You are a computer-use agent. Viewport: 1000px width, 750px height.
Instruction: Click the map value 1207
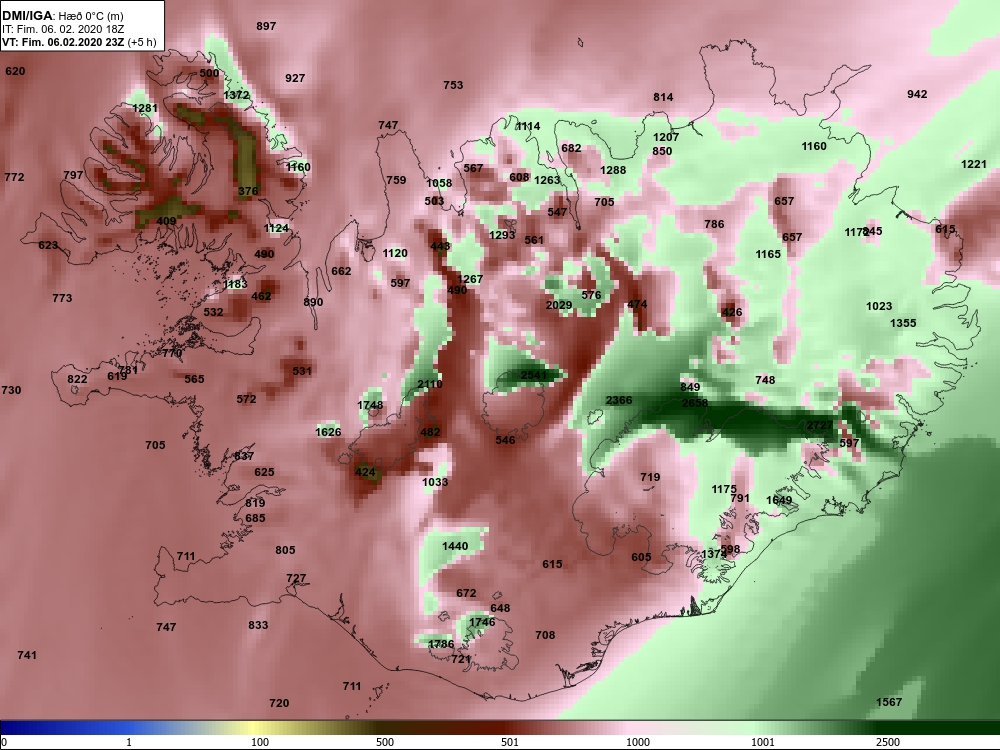[x=666, y=137]
